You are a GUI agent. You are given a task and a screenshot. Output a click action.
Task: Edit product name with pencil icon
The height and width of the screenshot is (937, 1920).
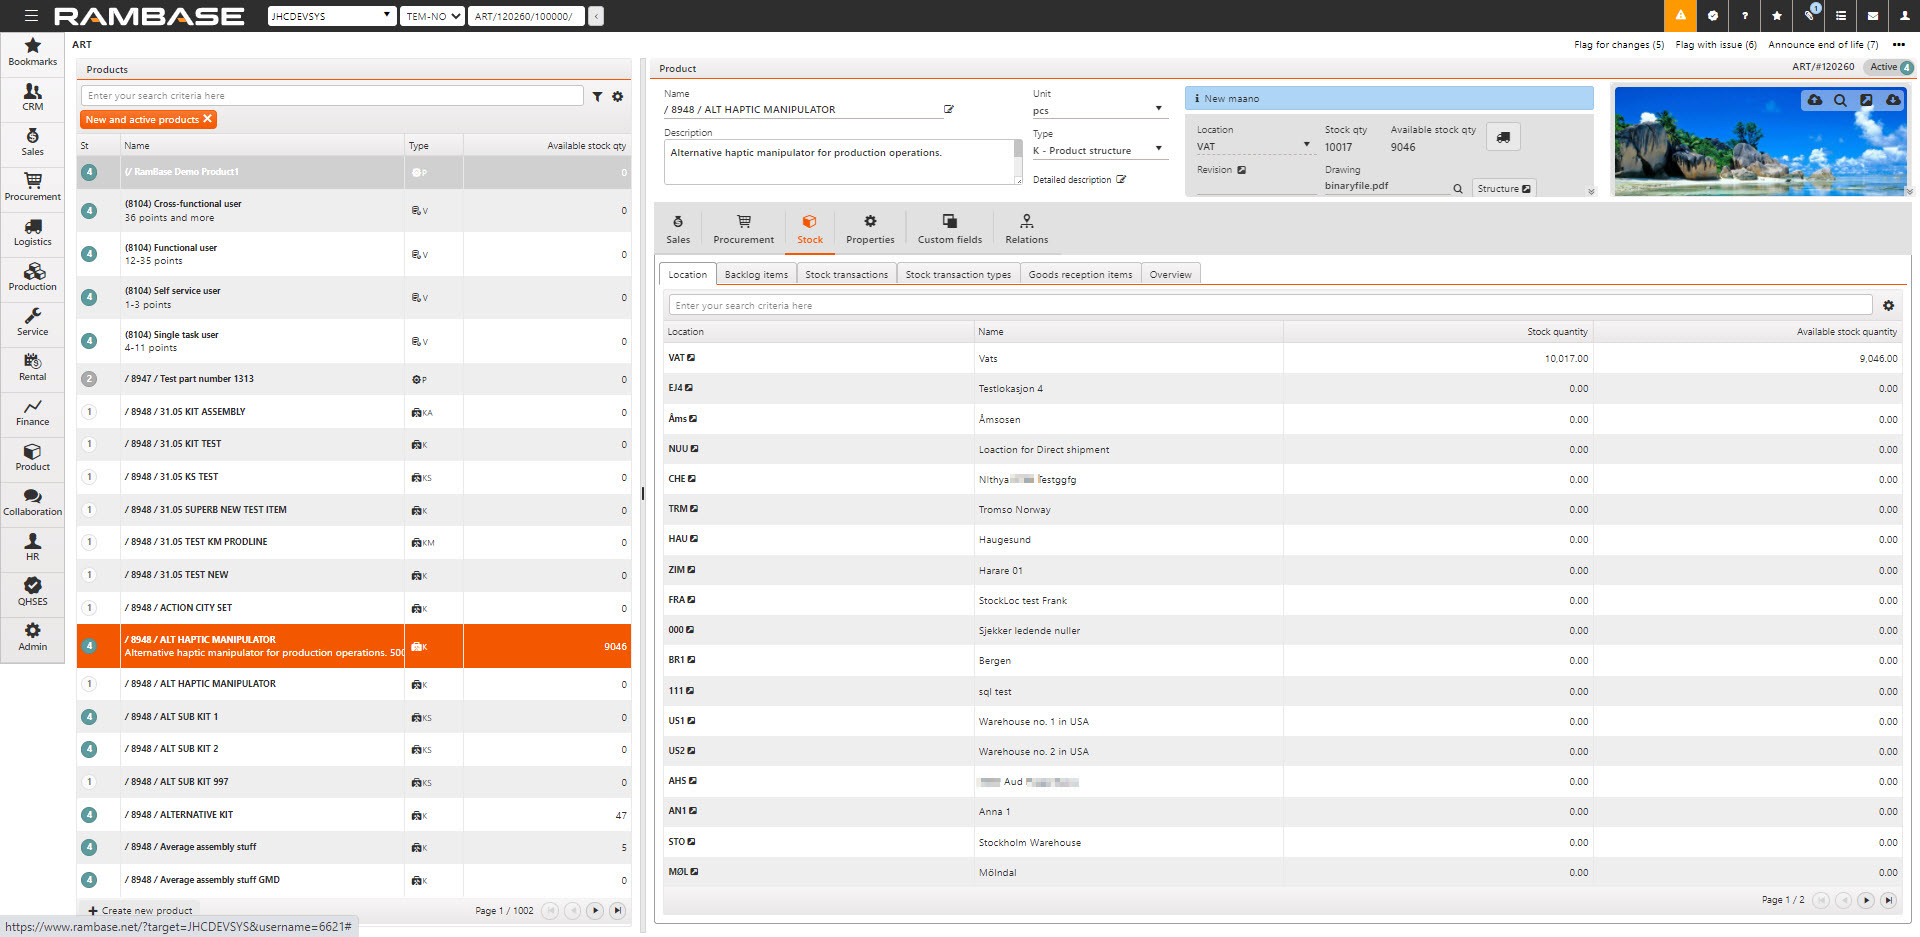pyautogui.click(x=949, y=110)
